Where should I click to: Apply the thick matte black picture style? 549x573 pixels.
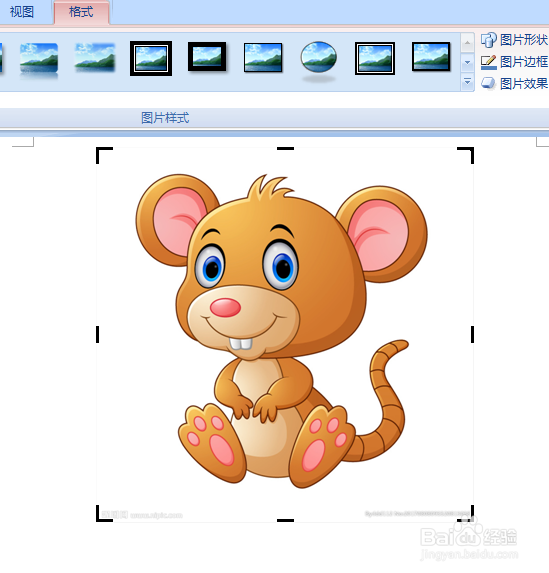[207, 57]
